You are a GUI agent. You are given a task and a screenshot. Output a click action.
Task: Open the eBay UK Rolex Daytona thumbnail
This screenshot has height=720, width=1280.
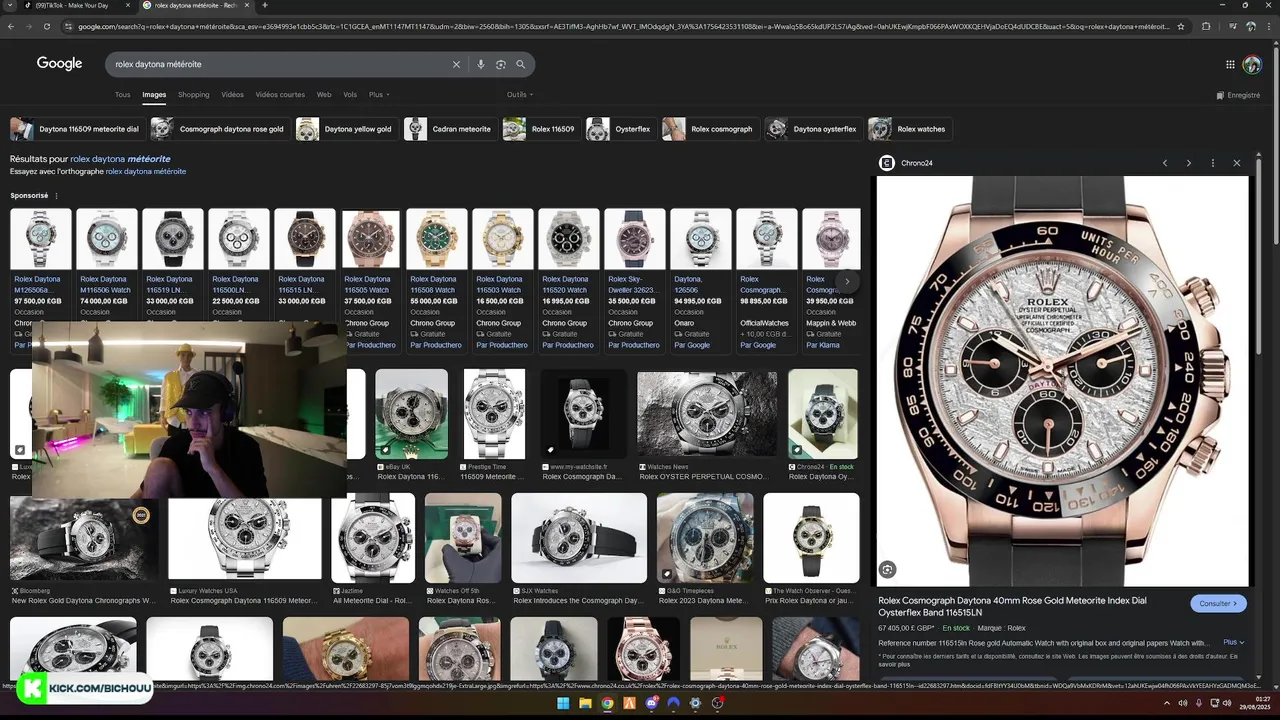[411, 414]
